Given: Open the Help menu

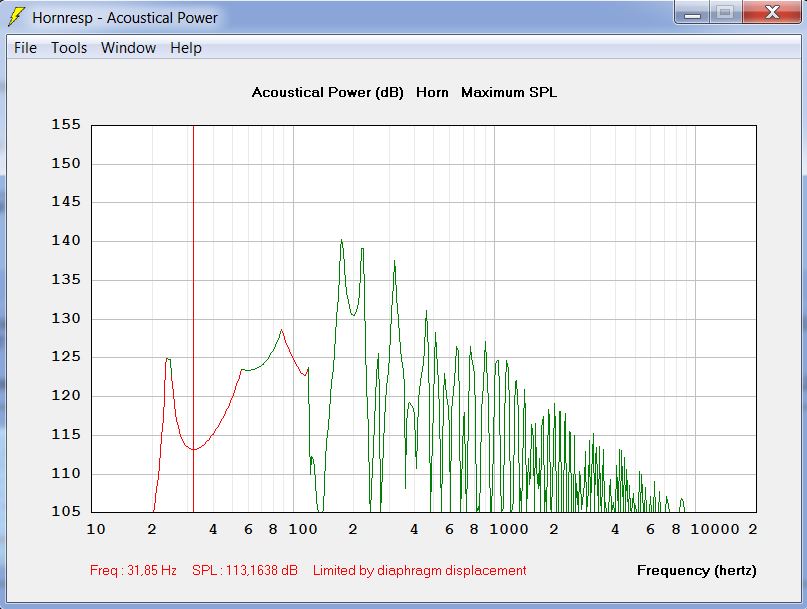Looking at the screenshot, I should tap(186, 48).
